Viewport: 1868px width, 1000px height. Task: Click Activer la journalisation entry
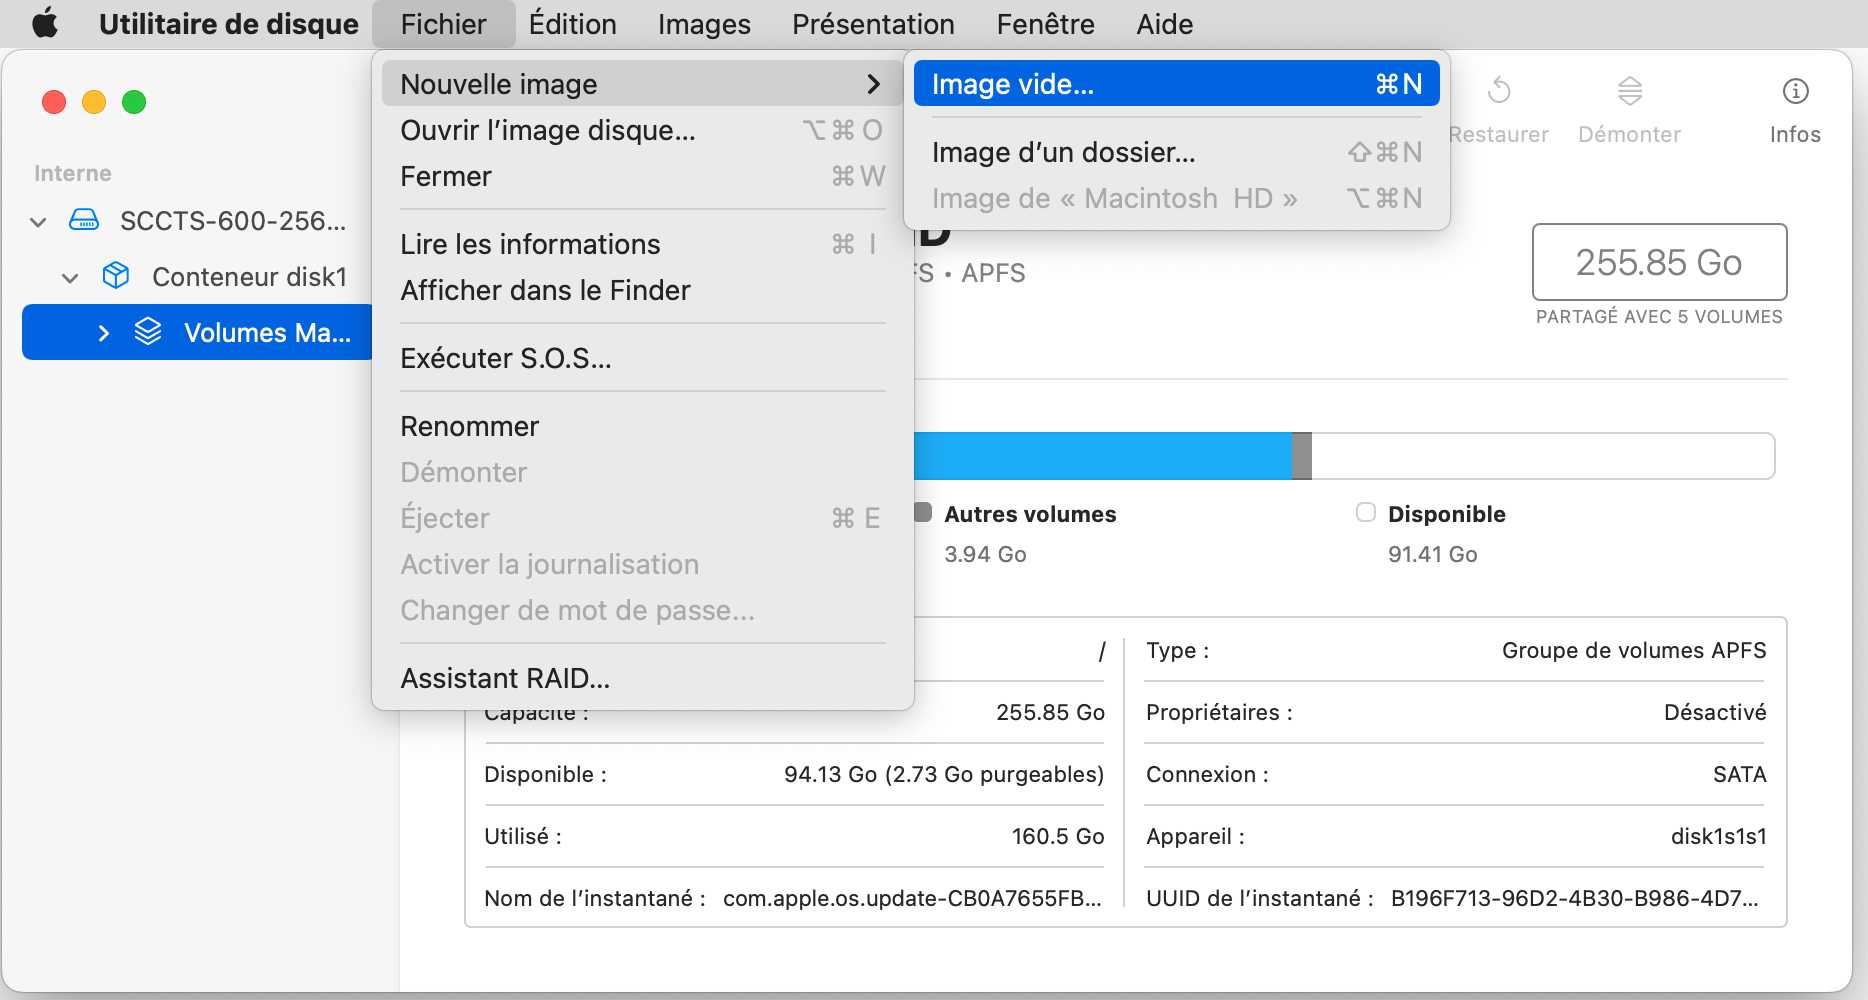point(642,564)
